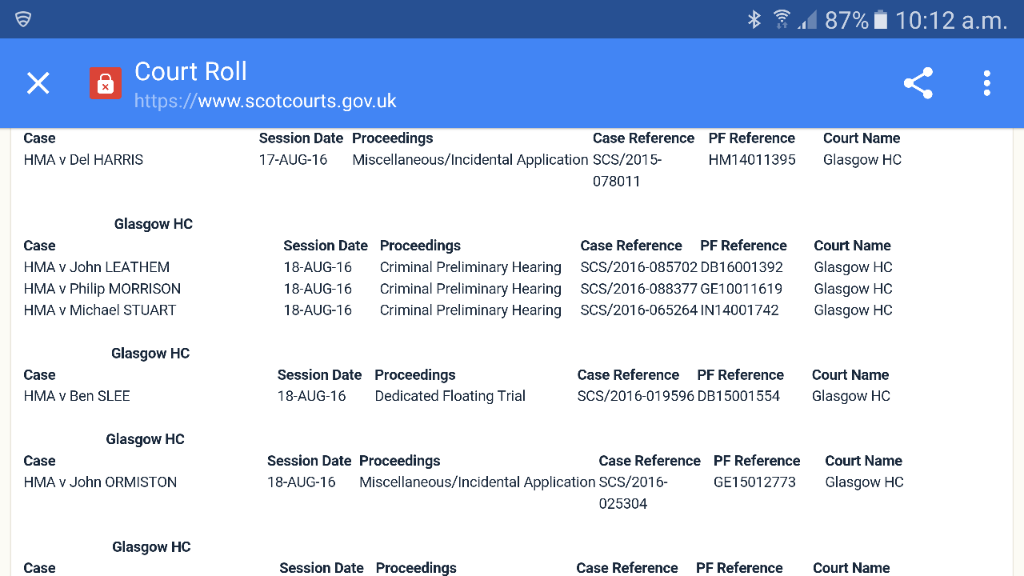Share the Court Roll page
1024x576 pixels.
918,83
